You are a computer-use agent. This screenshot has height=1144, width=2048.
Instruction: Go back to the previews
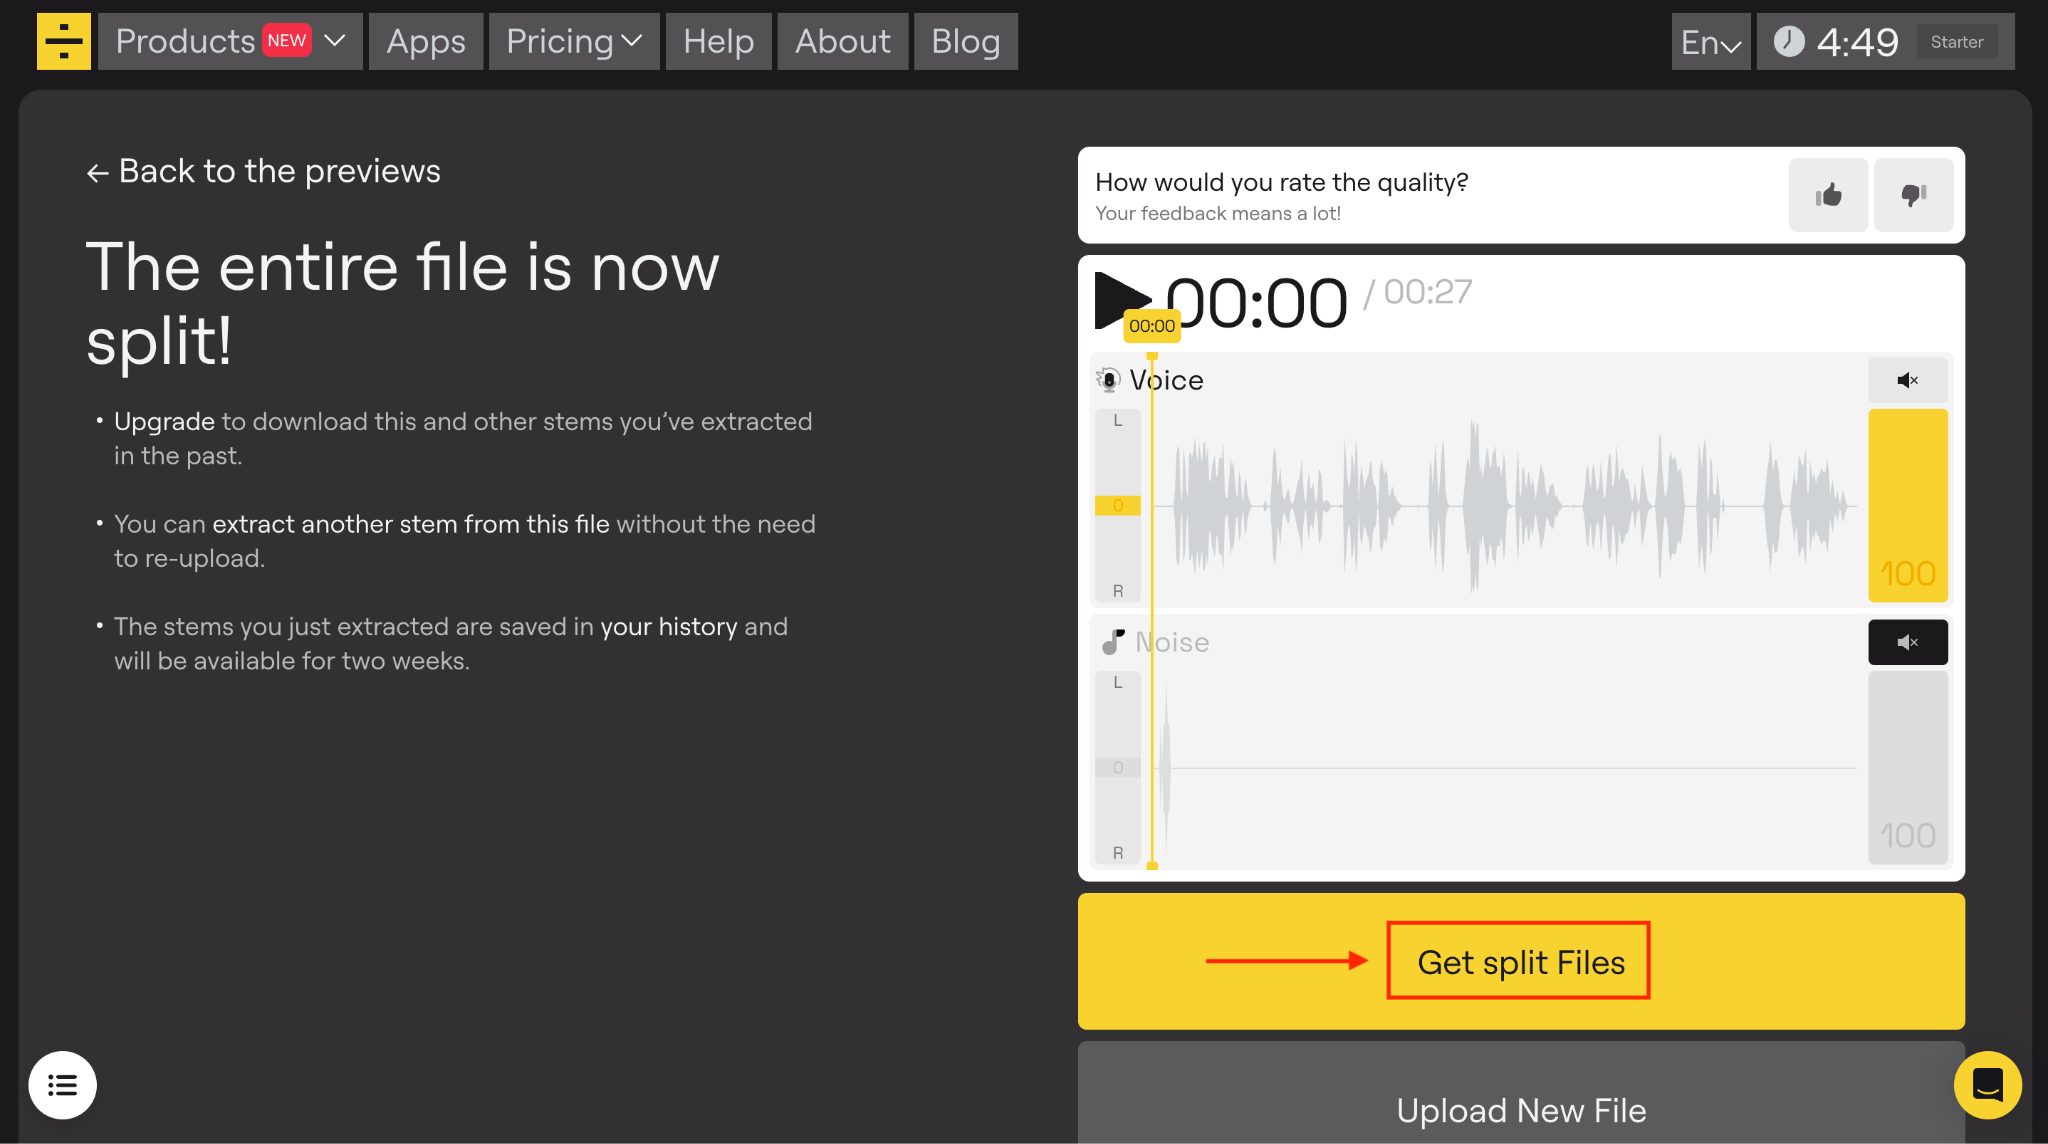pyautogui.click(x=263, y=171)
